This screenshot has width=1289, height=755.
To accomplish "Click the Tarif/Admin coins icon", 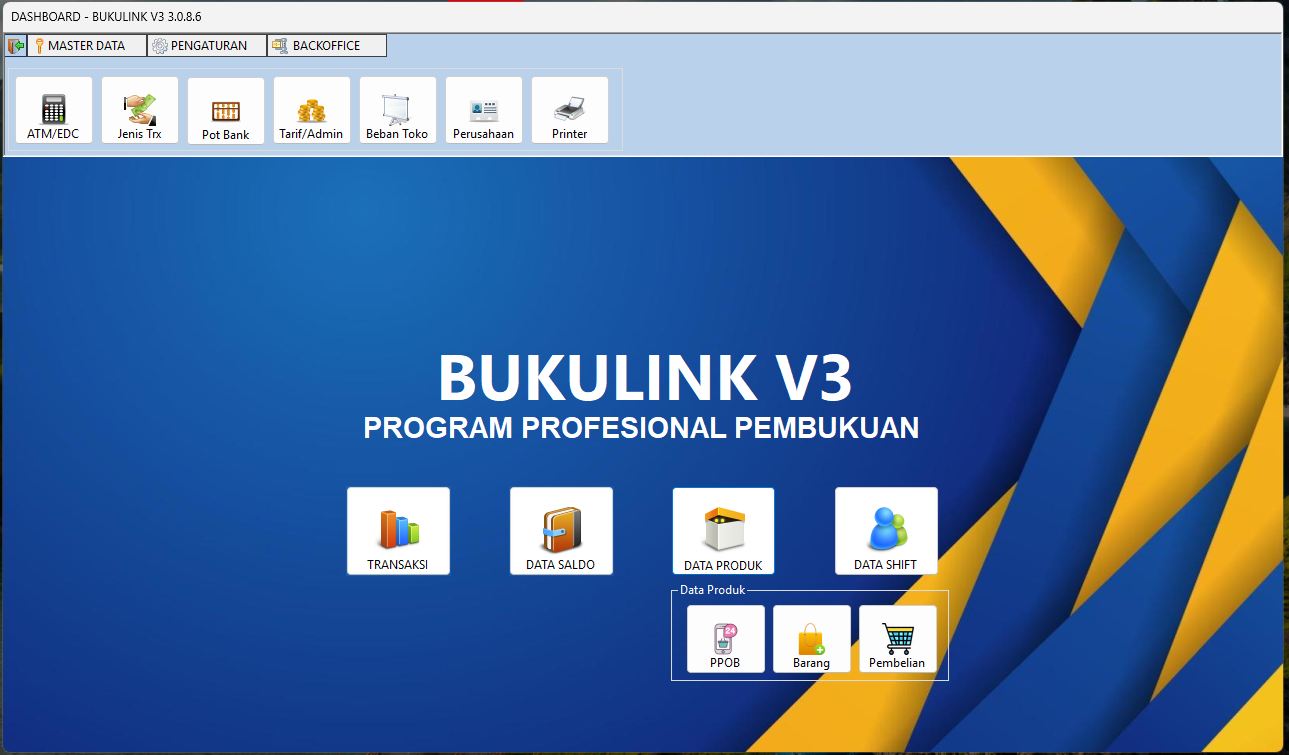I will click(x=312, y=111).
